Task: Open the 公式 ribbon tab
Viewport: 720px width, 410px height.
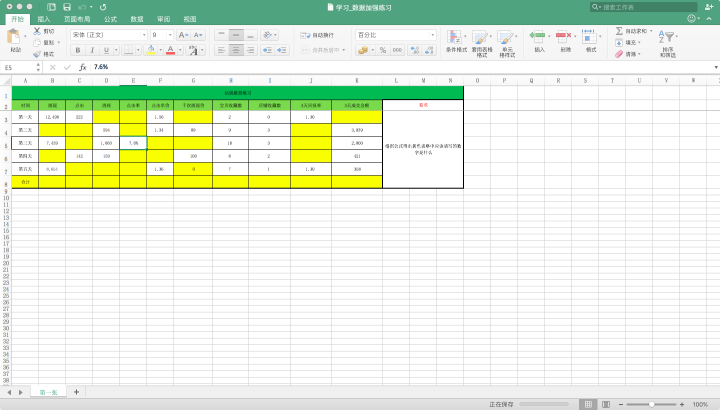Action: tap(110, 19)
